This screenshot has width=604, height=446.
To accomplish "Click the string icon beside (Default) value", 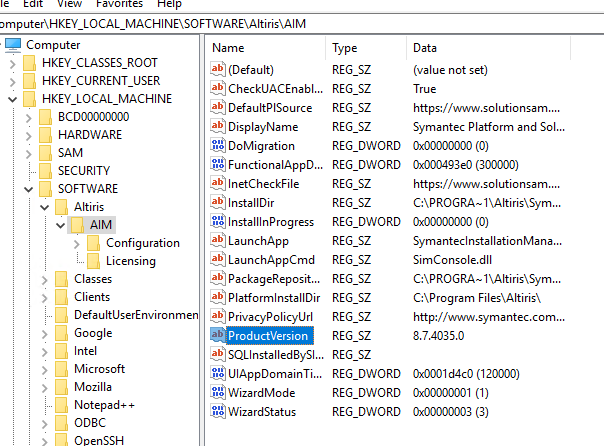I will (x=217, y=69).
